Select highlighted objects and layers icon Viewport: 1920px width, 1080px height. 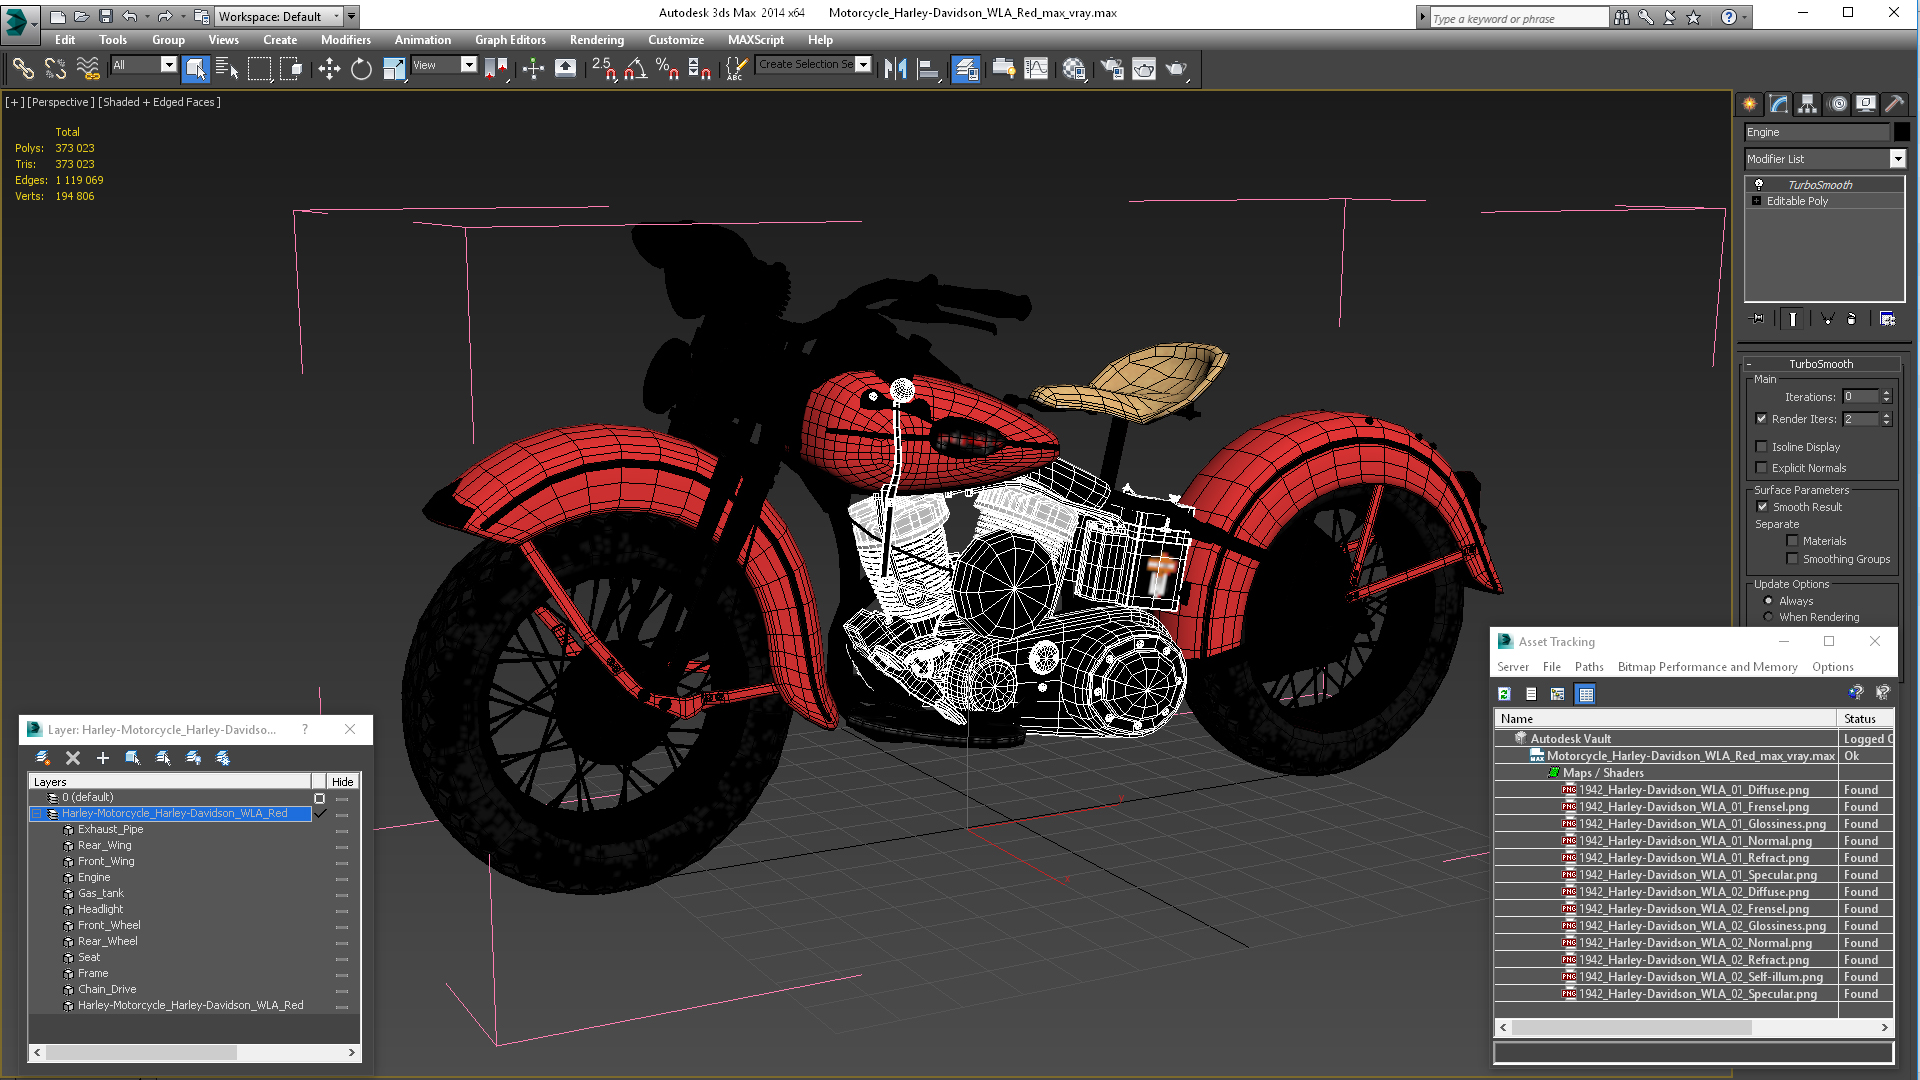(x=132, y=758)
